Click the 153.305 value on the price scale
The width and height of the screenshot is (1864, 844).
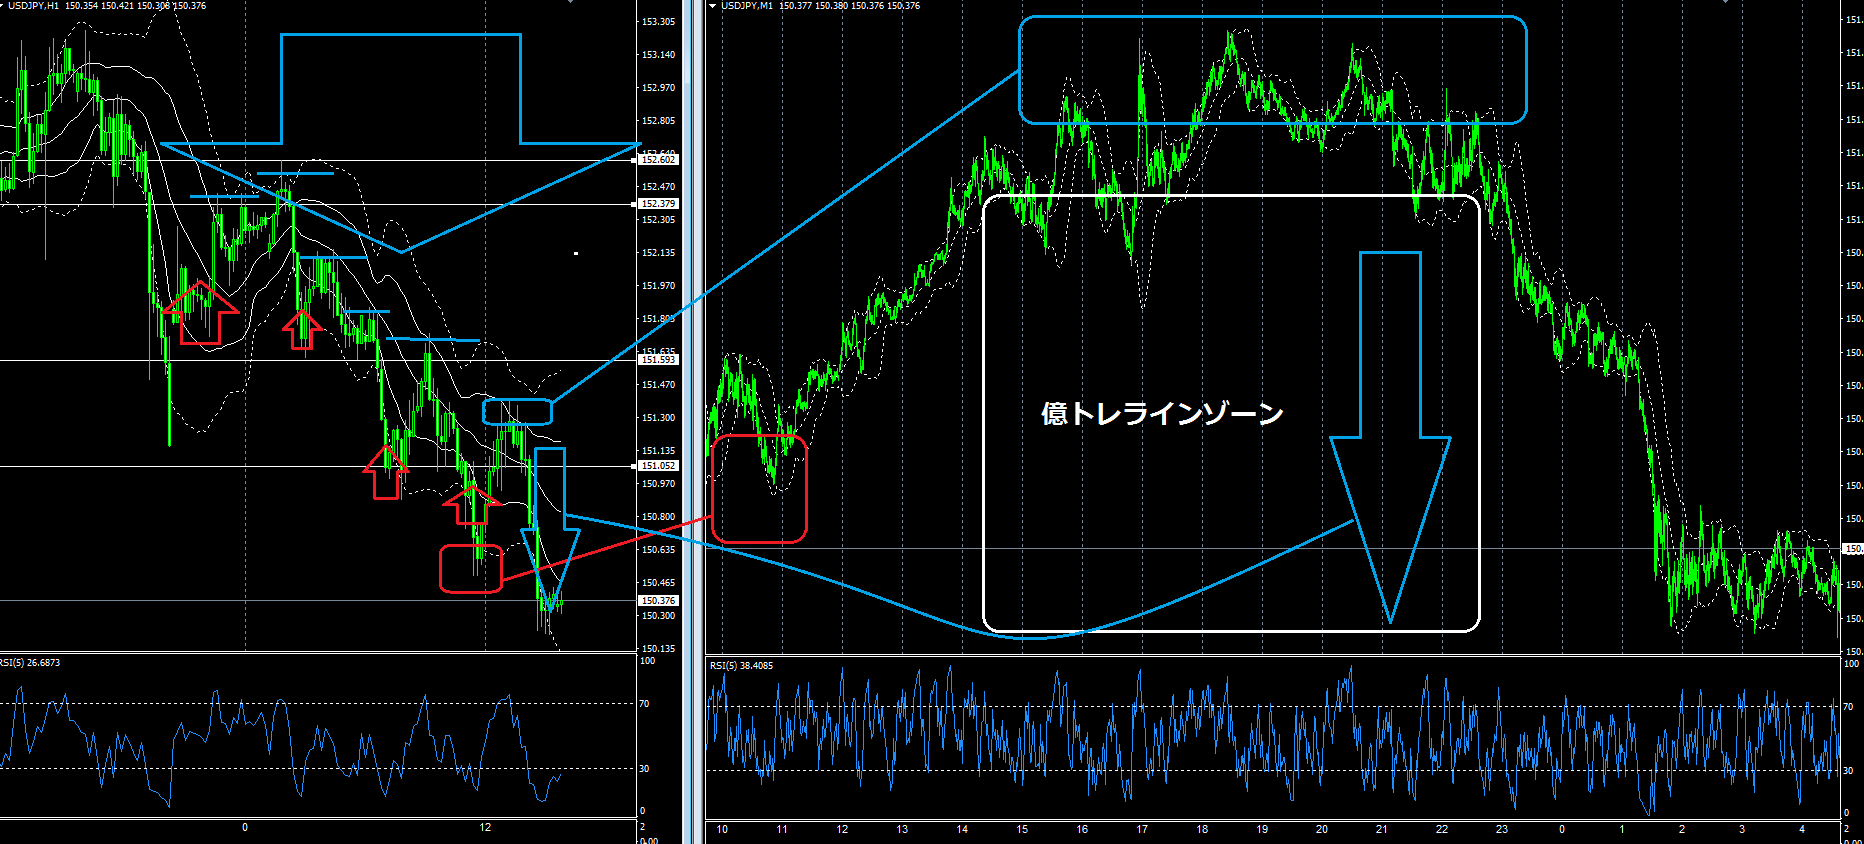[x=658, y=22]
